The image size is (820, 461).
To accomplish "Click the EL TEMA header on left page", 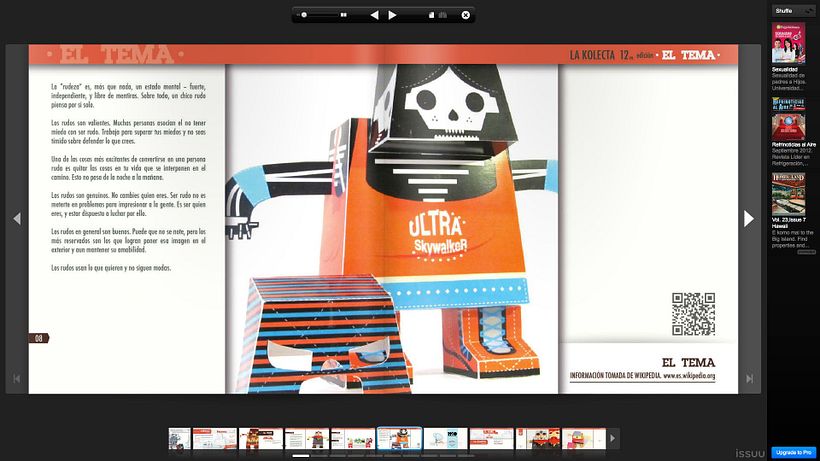I will click(x=116, y=54).
